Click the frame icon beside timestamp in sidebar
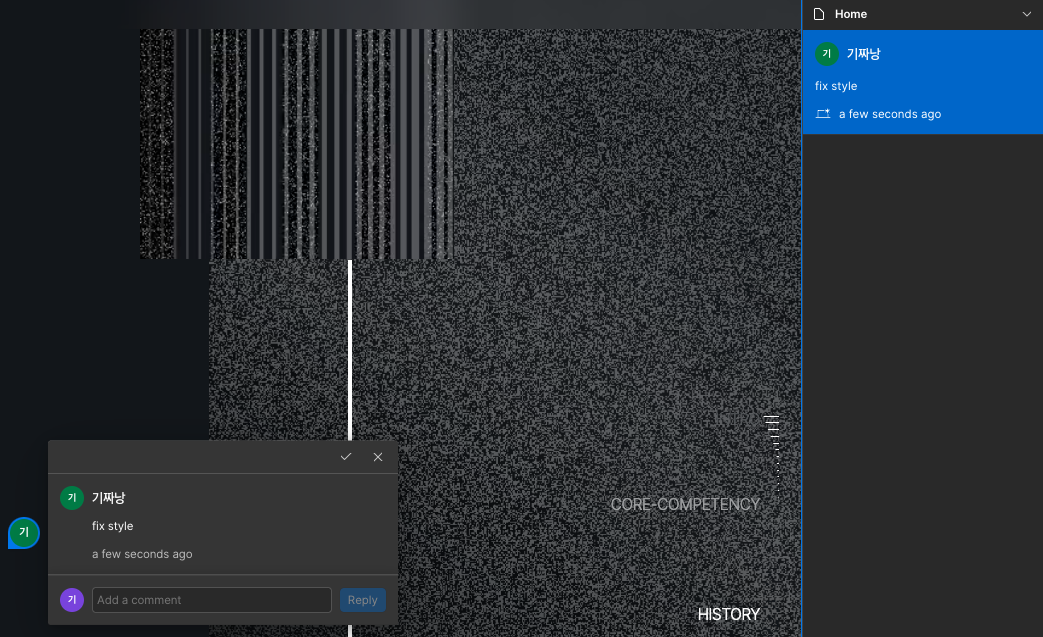Image resolution: width=1043 pixels, height=637 pixels. coord(823,114)
